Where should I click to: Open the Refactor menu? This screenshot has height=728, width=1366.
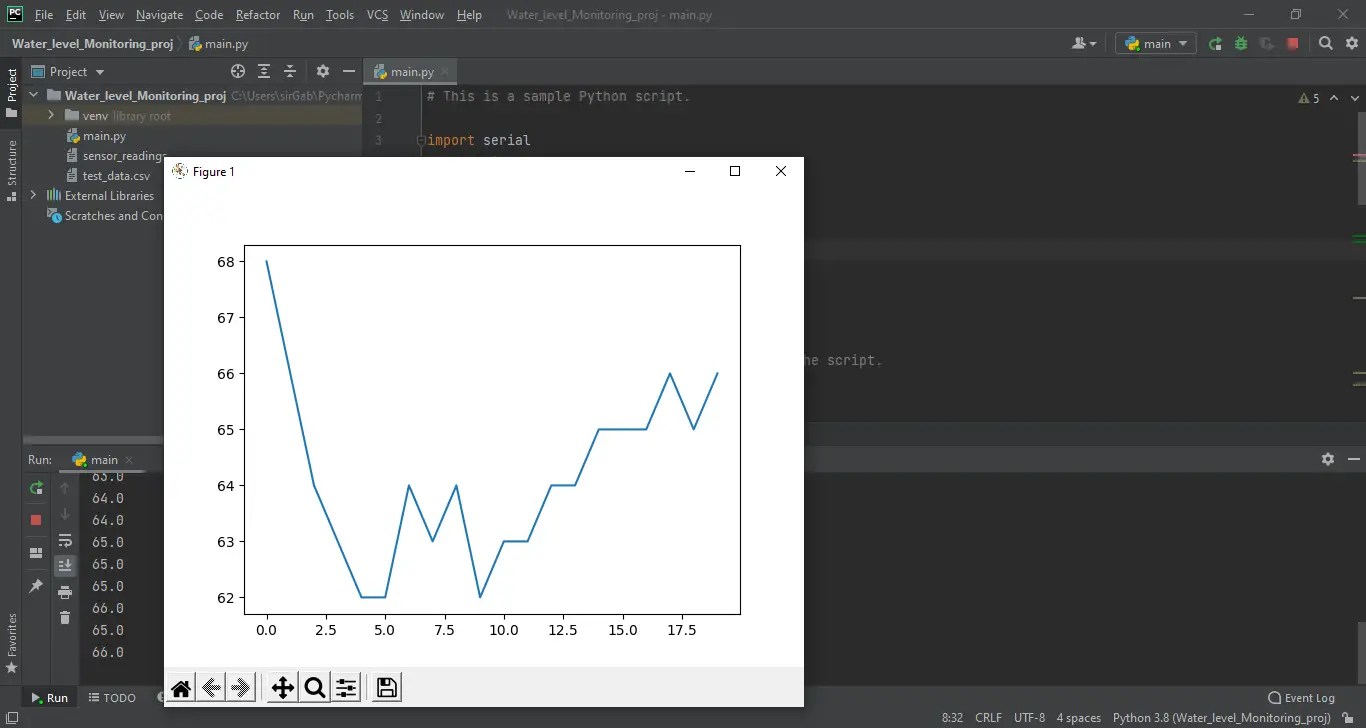click(257, 14)
